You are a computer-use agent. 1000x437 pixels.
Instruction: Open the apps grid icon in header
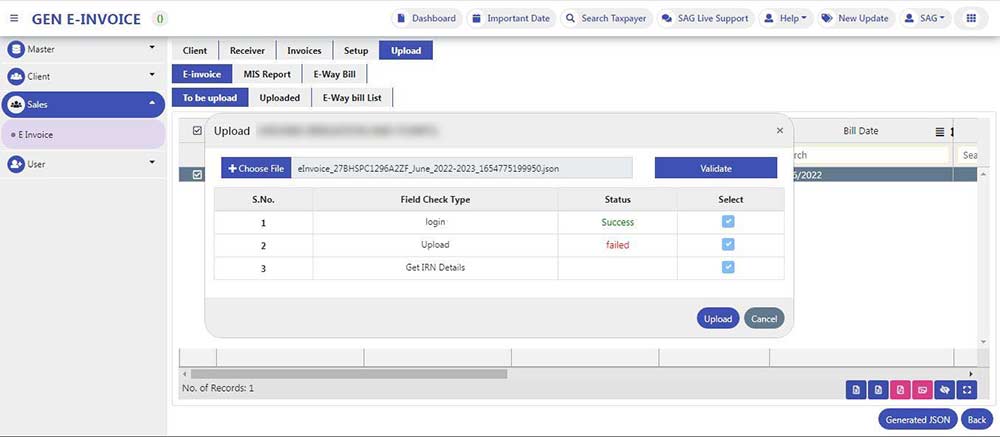(x=971, y=18)
